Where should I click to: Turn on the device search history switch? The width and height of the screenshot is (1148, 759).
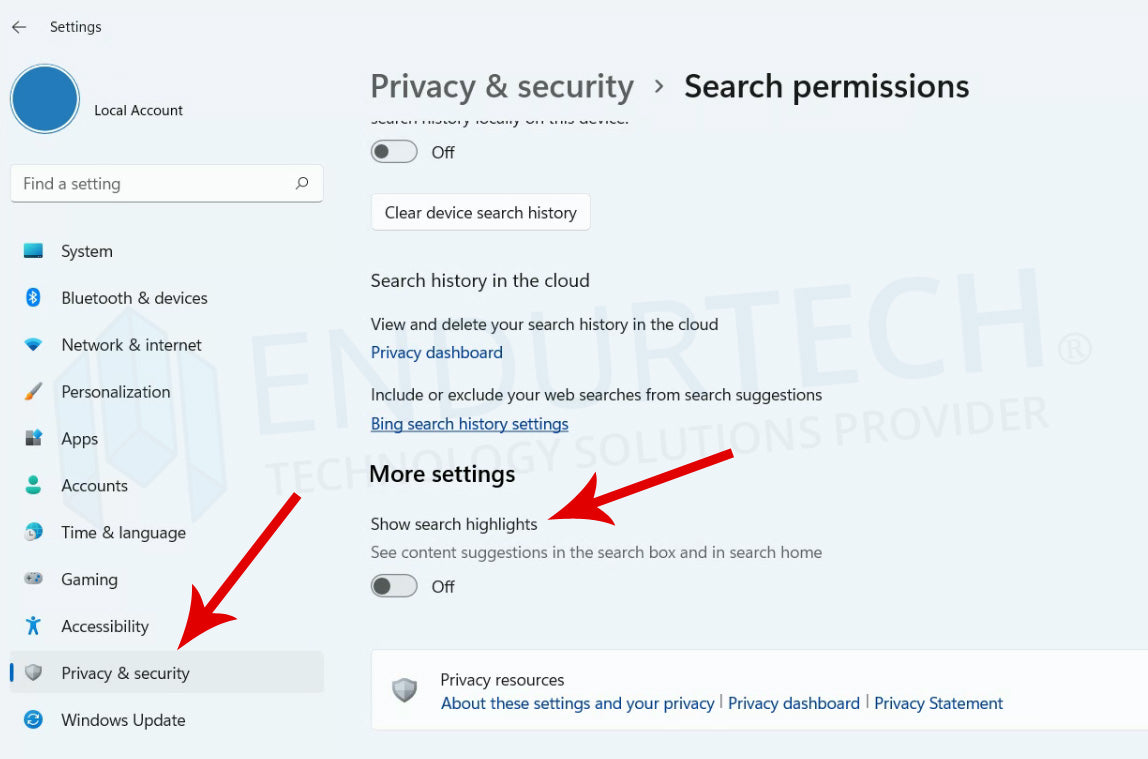[394, 152]
